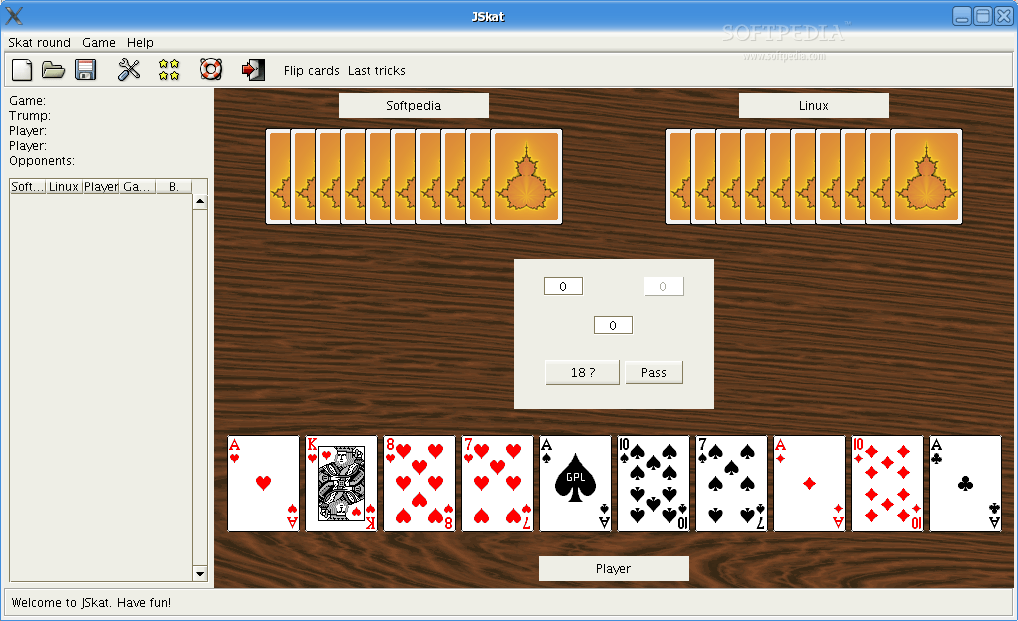Viewport: 1018px width, 621px height.
Task: Minimize the JSkat window
Action: (962, 16)
